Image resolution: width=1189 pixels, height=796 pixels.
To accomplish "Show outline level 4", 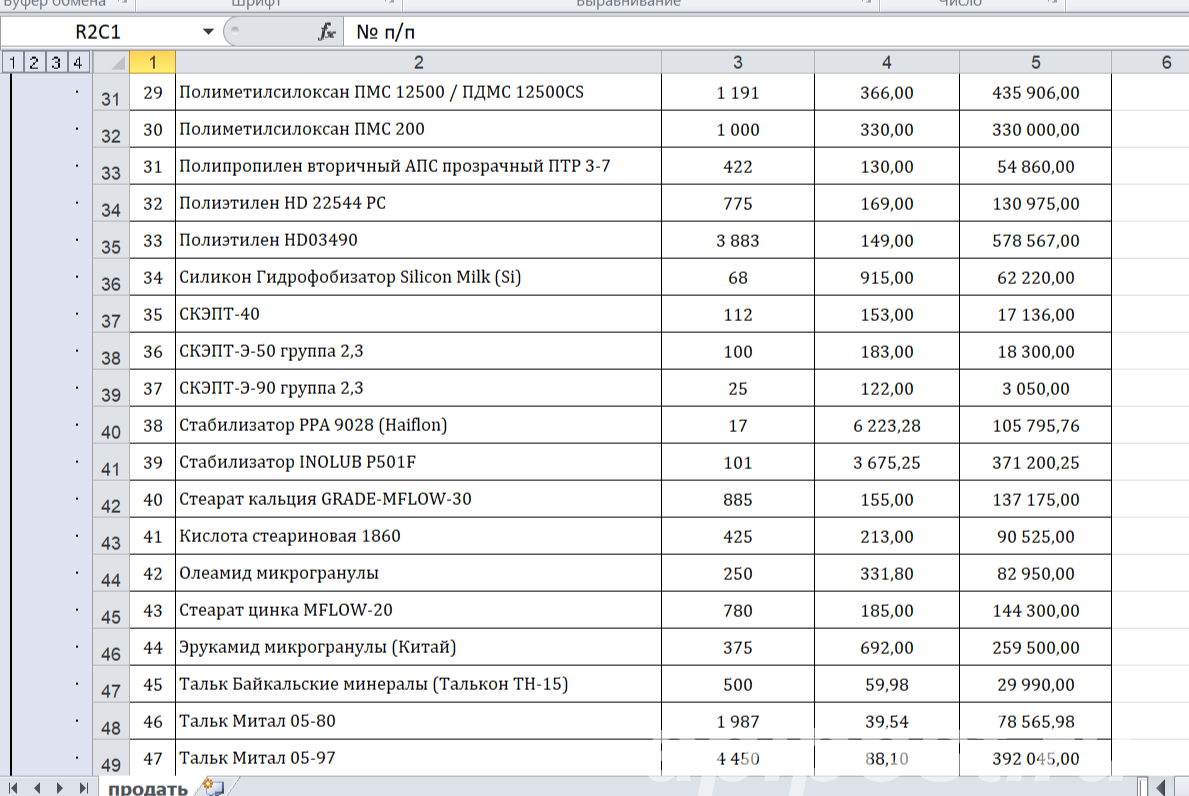I will (x=78, y=62).
